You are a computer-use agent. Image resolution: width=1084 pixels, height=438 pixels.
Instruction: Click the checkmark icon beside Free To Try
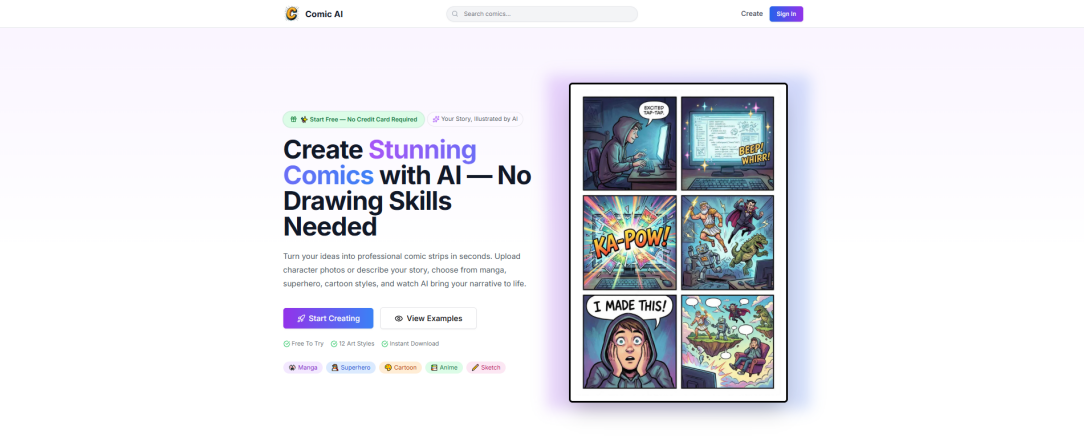click(x=286, y=343)
